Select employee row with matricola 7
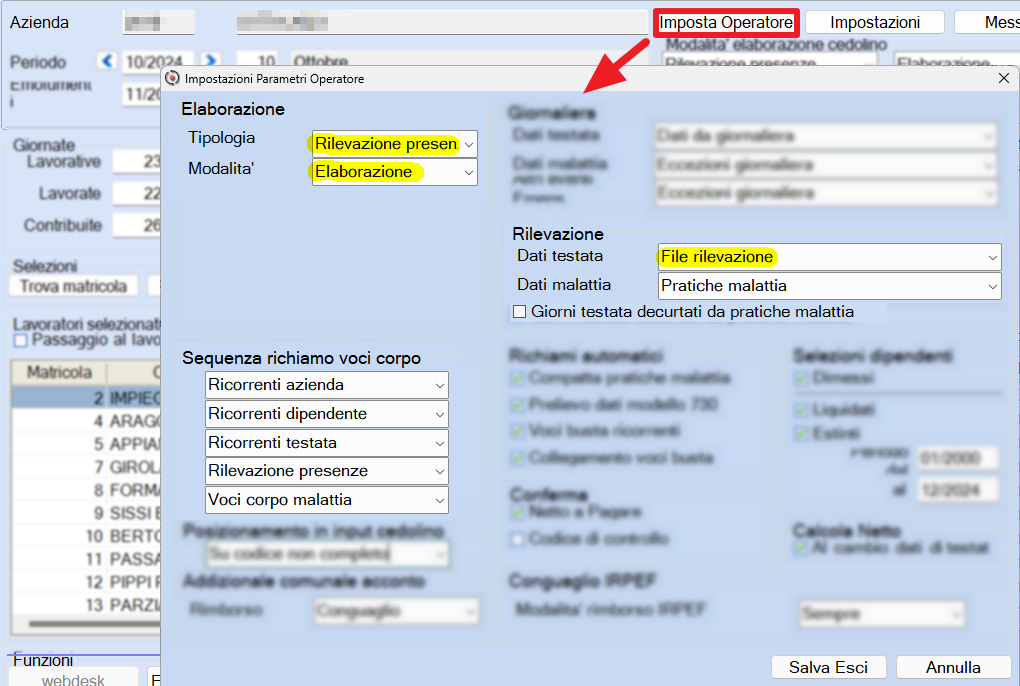Viewport: 1020px width, 686px height. 86,467
